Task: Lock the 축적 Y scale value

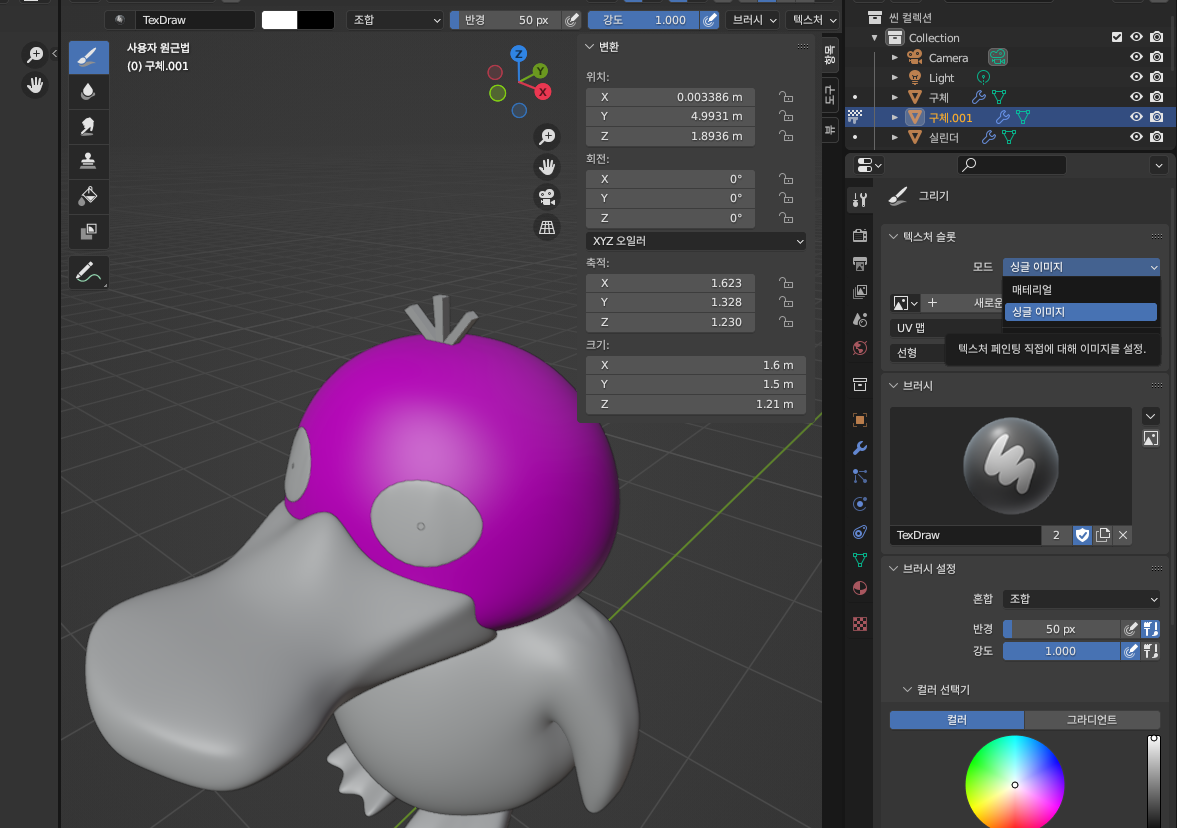Action: click(x=786, y=302)
